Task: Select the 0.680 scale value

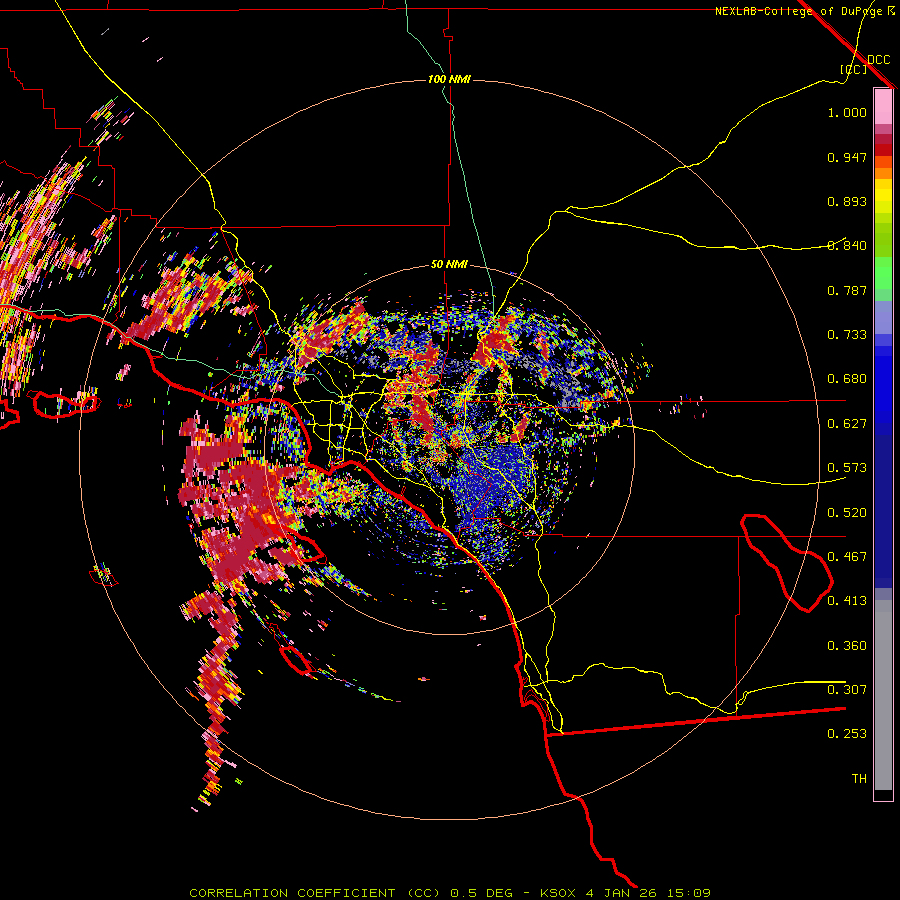Action: 847,379
